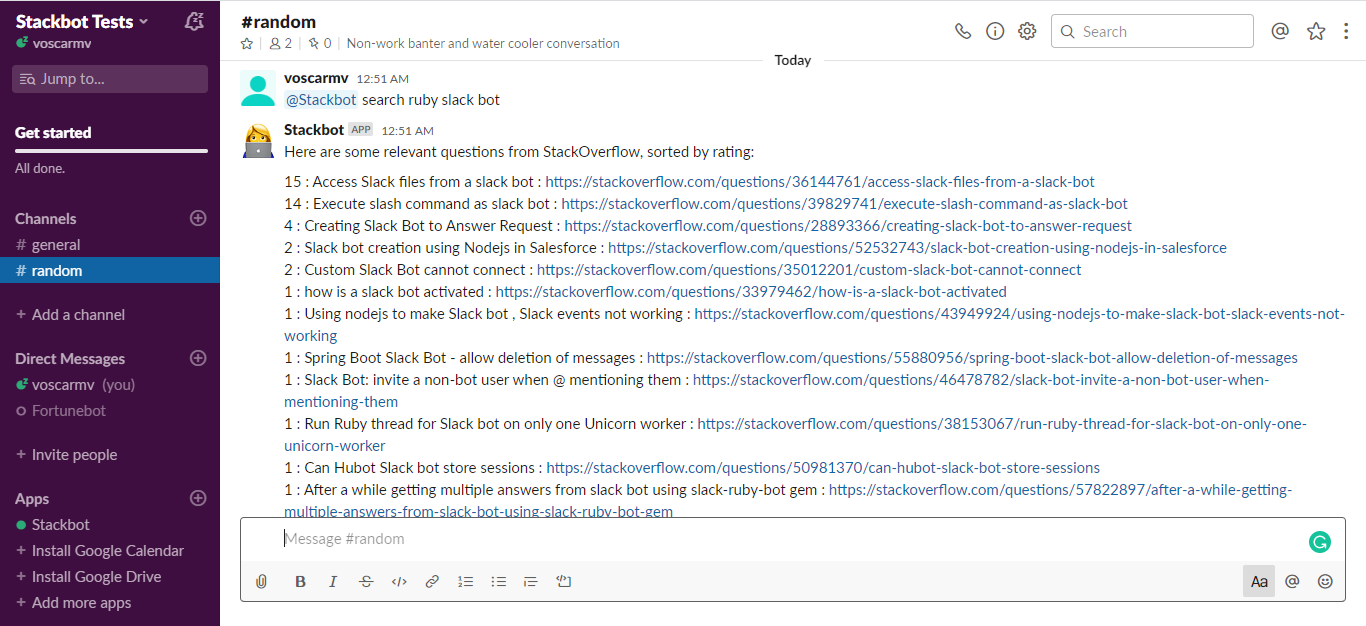Click Install Google Calendar
The height and width of the screenshot is (626, 1366).
point(100,551)
